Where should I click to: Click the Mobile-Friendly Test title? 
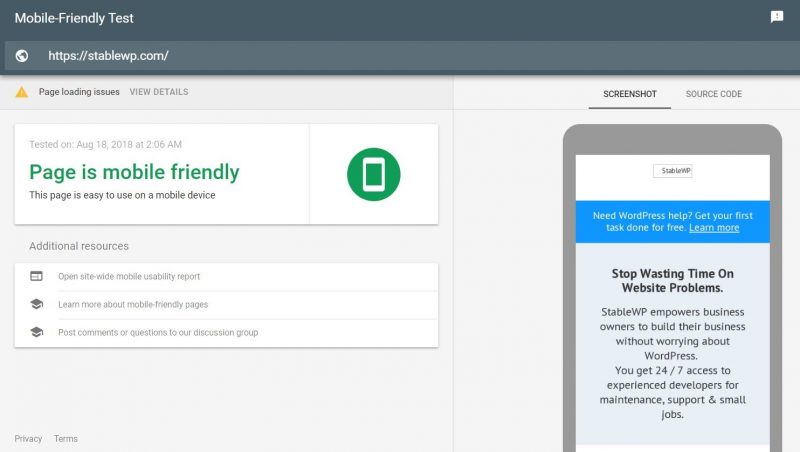click(74, 18)
